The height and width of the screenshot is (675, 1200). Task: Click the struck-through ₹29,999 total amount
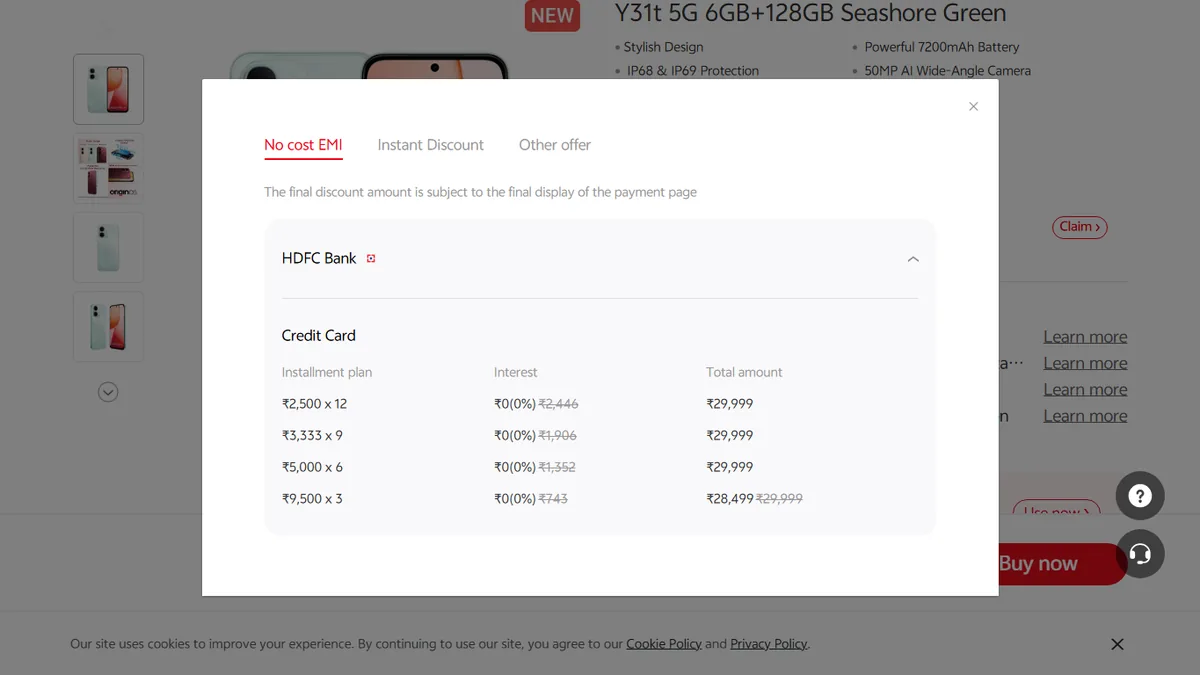click(x=779, y=499)
